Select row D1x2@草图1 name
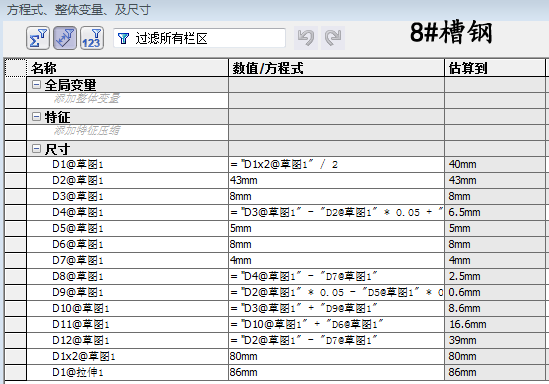549x384 pixels. click(84, 356)
